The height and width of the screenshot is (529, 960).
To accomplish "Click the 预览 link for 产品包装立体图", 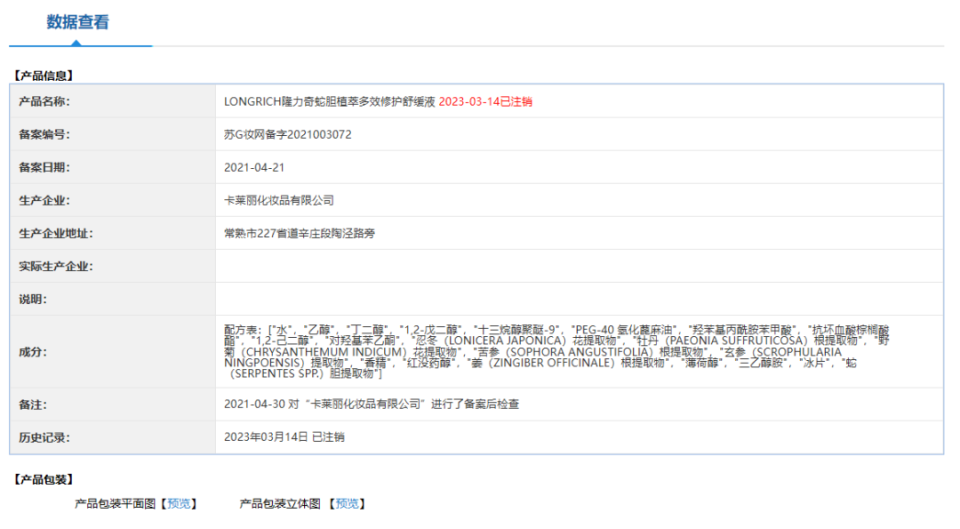I will pos(347,504).
